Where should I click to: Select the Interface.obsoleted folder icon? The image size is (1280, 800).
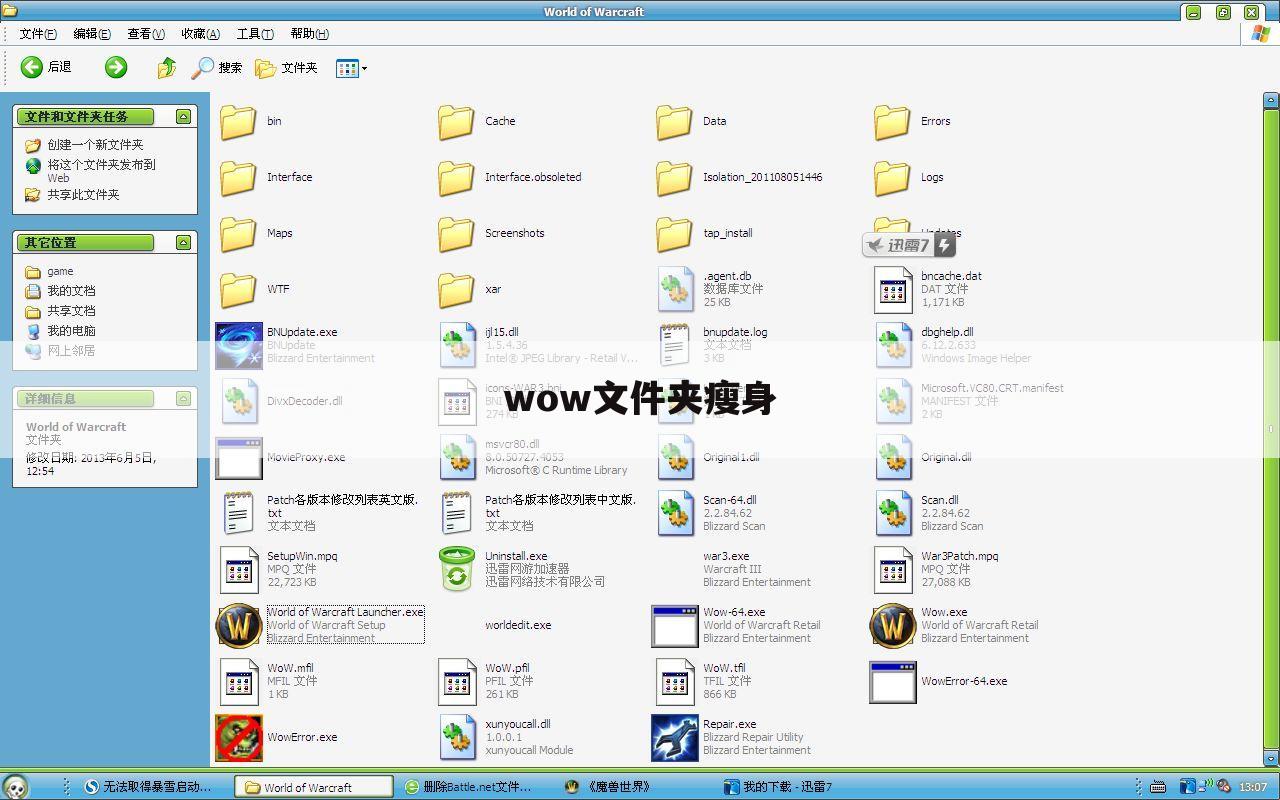(x=456, y=177)
